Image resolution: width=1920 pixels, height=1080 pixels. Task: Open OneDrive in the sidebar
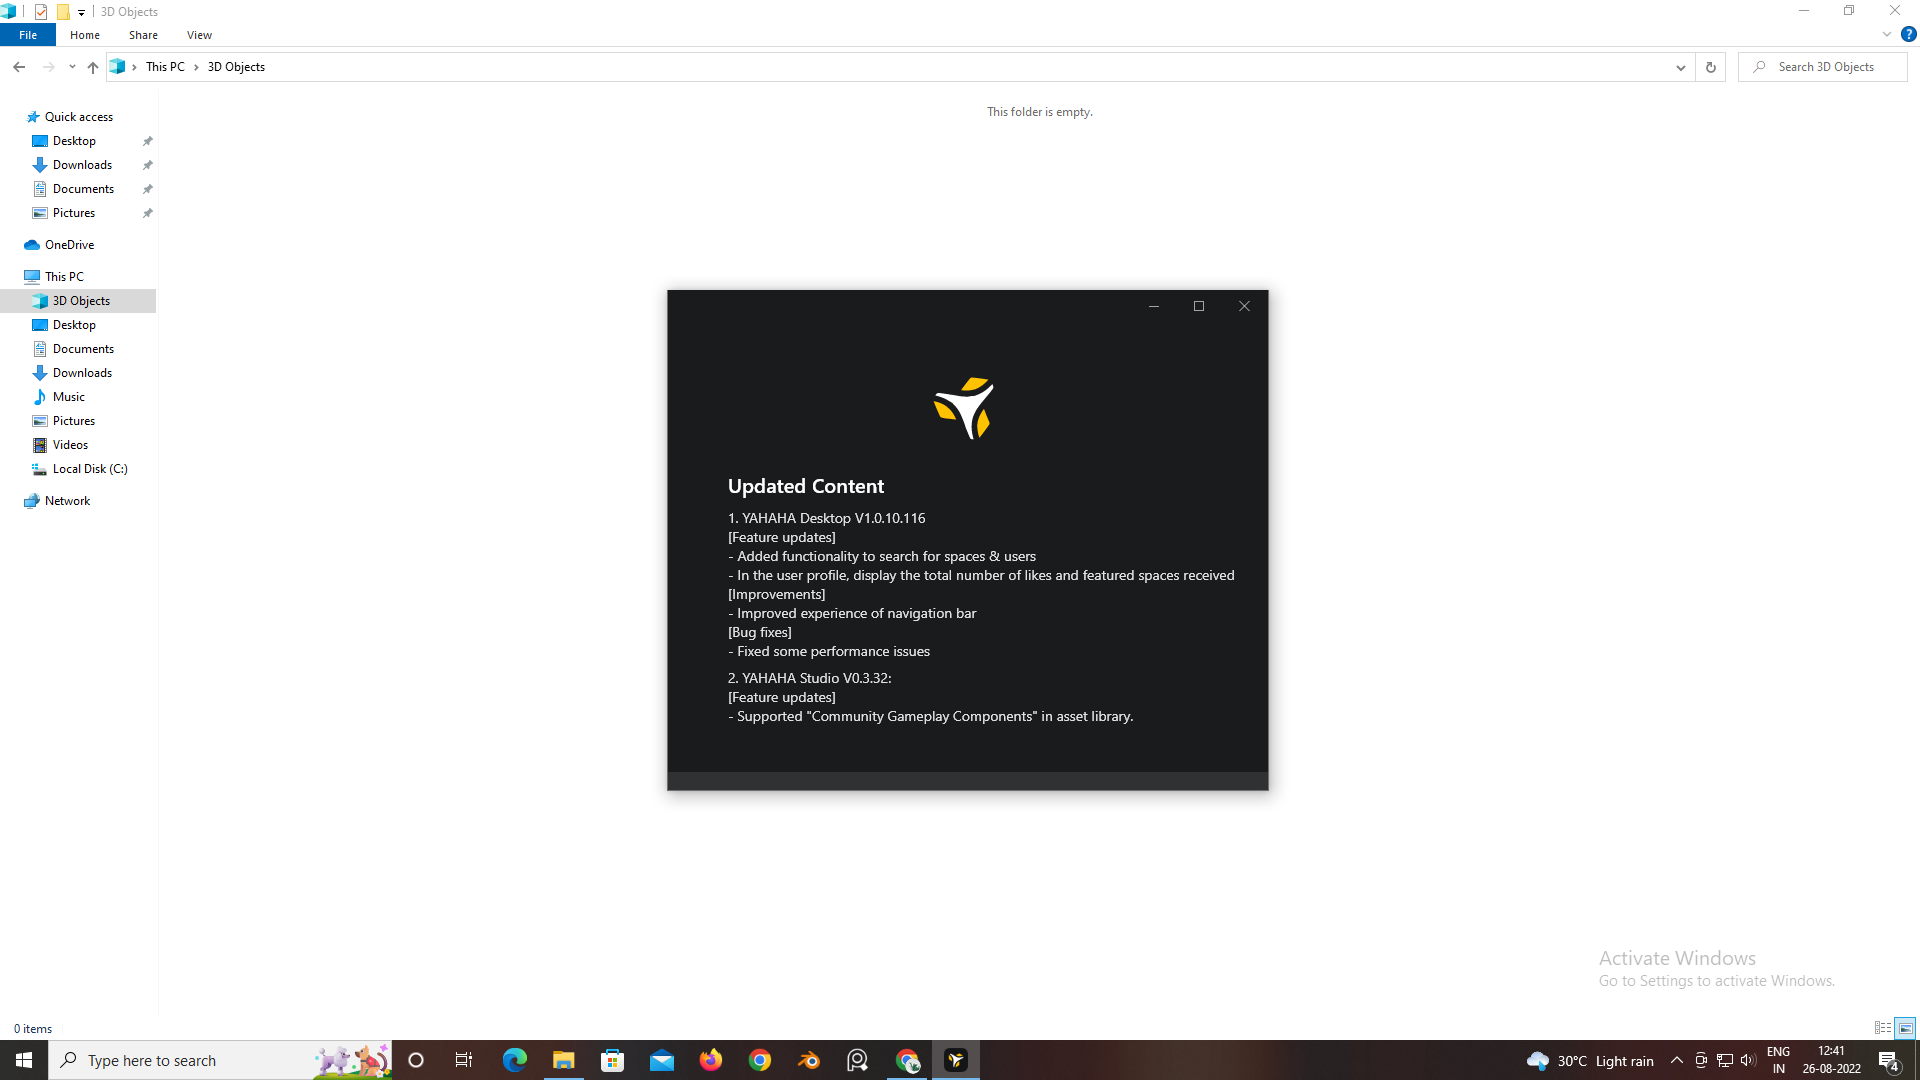click(69, 244)
